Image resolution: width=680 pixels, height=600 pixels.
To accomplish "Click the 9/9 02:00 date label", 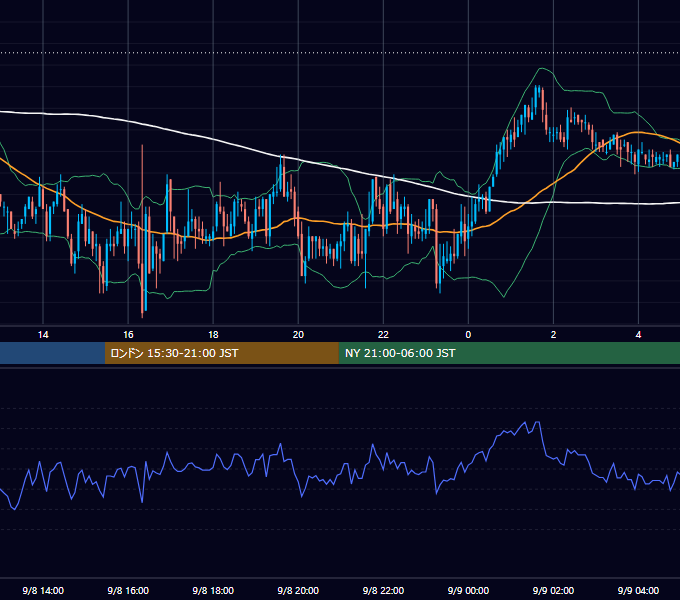I will click(553, 590).
